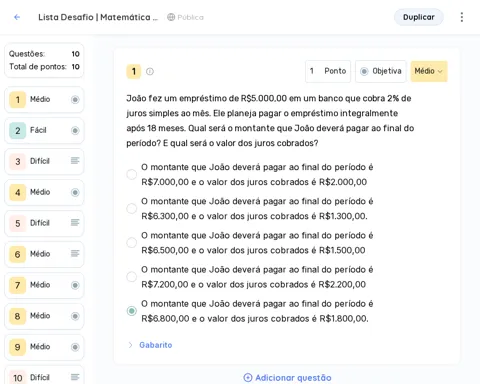Click the Questões count summary card
Screen dimensions: 480x384
(44, 60)
